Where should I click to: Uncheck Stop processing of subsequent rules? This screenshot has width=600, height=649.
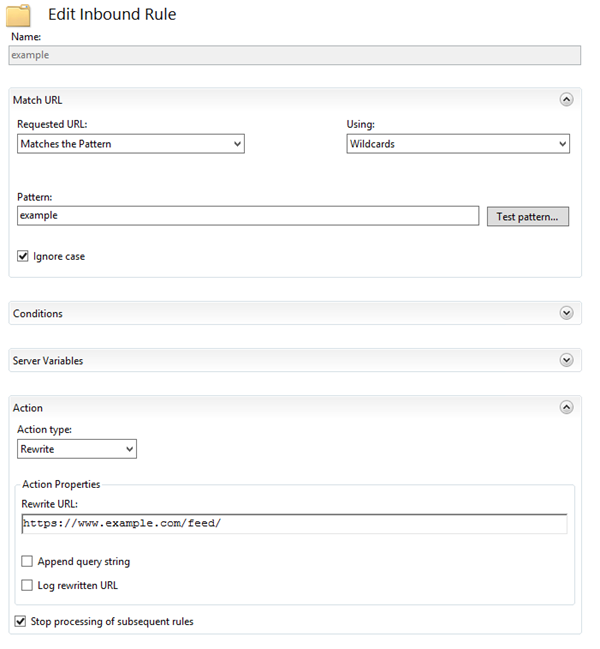pos(20,621)
